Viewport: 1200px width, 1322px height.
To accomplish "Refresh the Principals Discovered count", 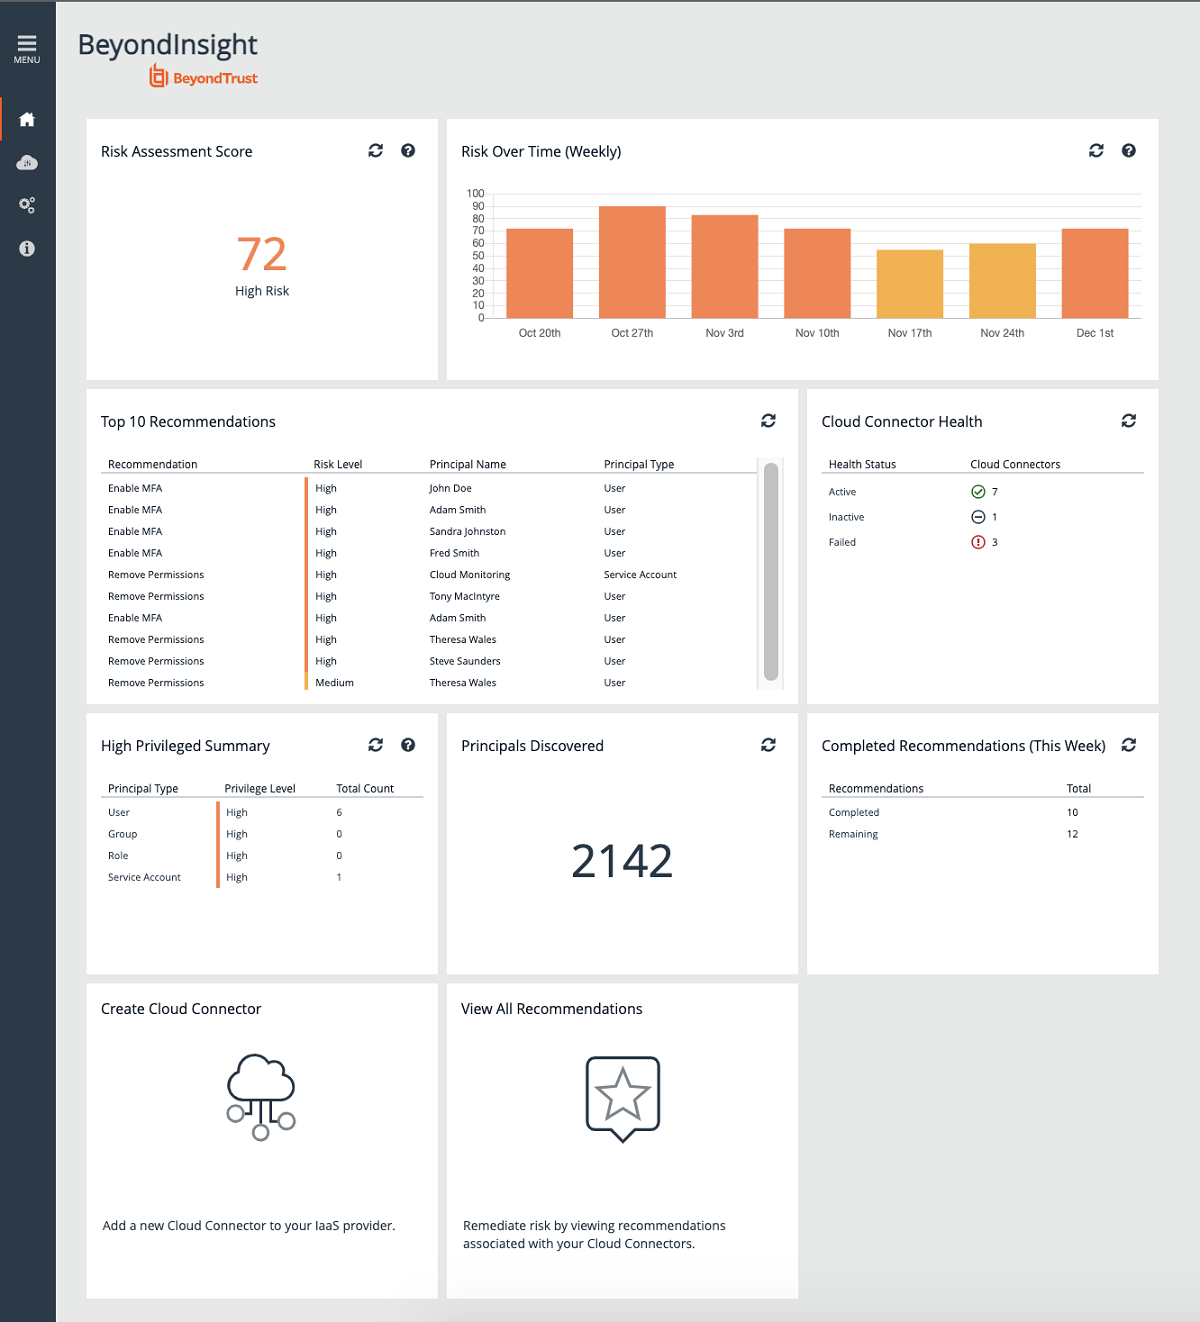I will (x=768, y=745).
